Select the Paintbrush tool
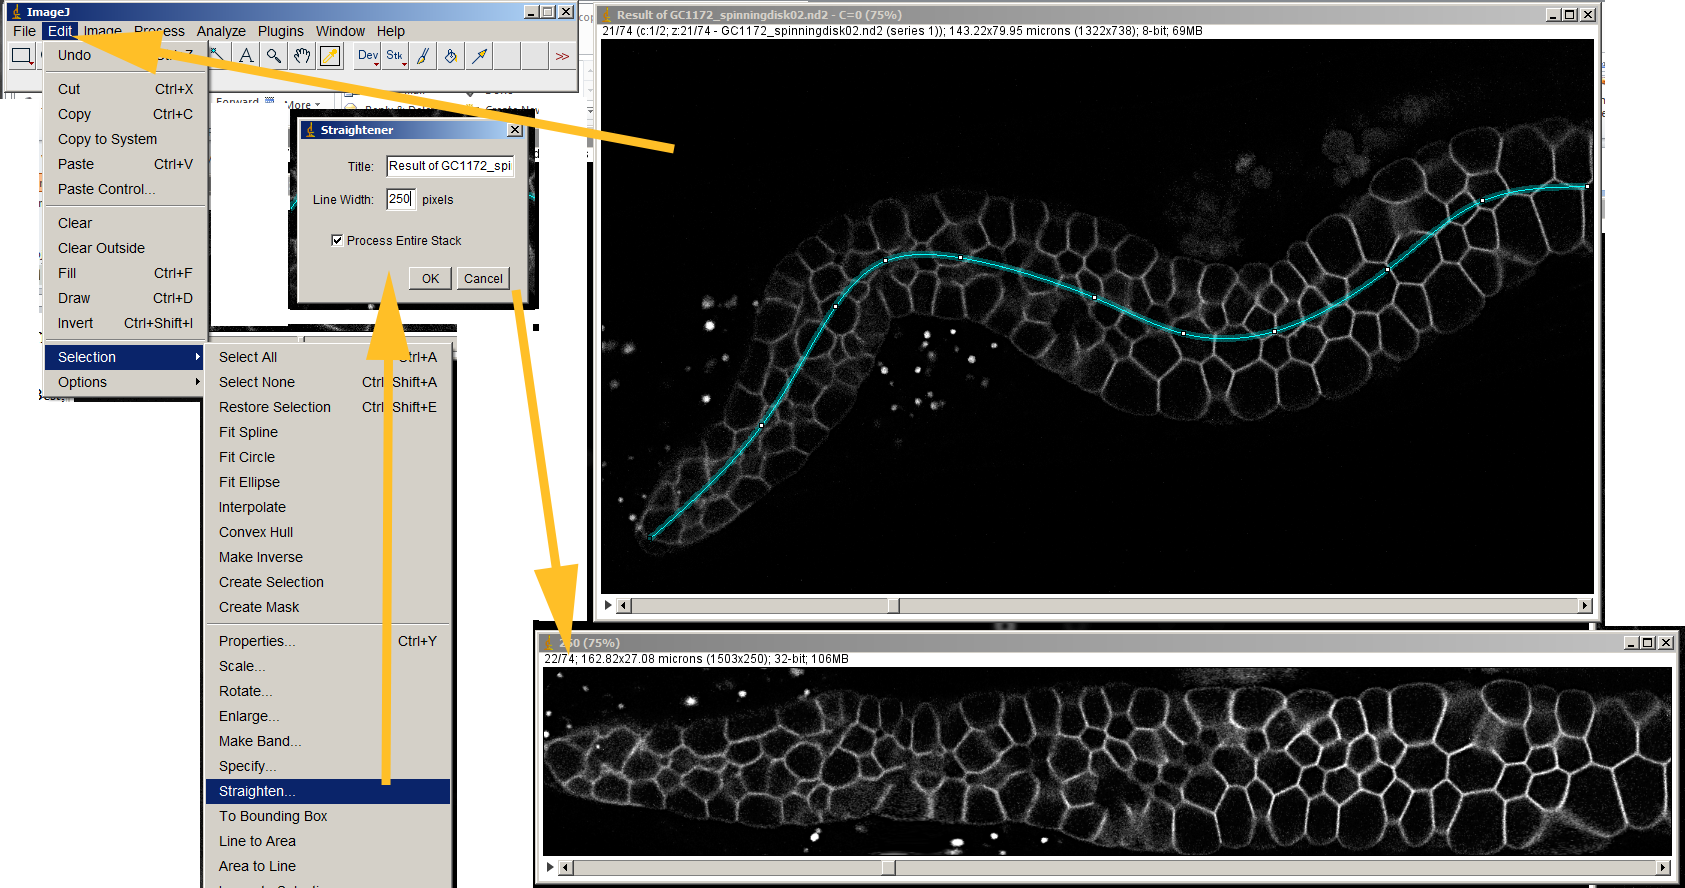Image resolution: width=1685 pixels, height=888 pixels. coord(423,56)
